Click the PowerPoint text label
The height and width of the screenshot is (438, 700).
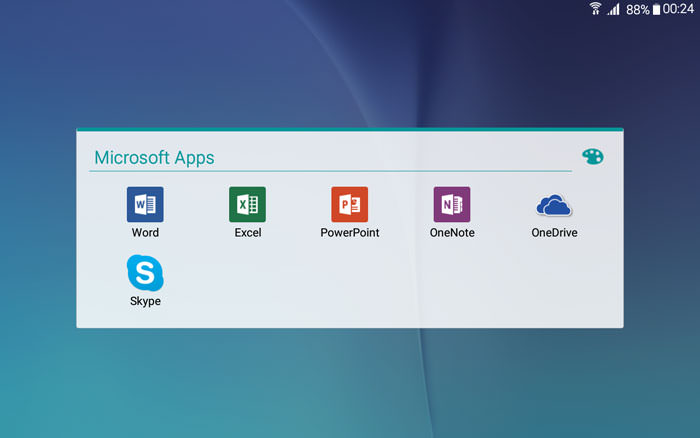click(x=349, y=233)
